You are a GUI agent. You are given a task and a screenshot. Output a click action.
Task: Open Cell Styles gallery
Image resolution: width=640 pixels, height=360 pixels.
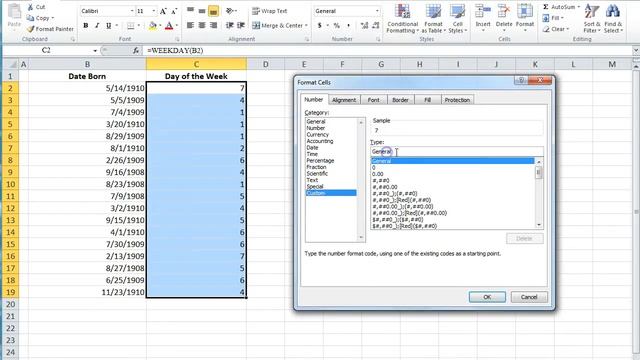tap(457, 19)
